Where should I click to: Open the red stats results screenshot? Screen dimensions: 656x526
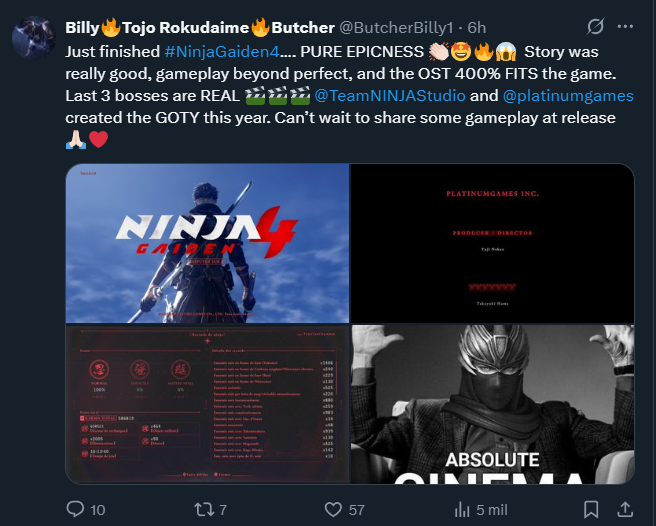click(208, 404)
